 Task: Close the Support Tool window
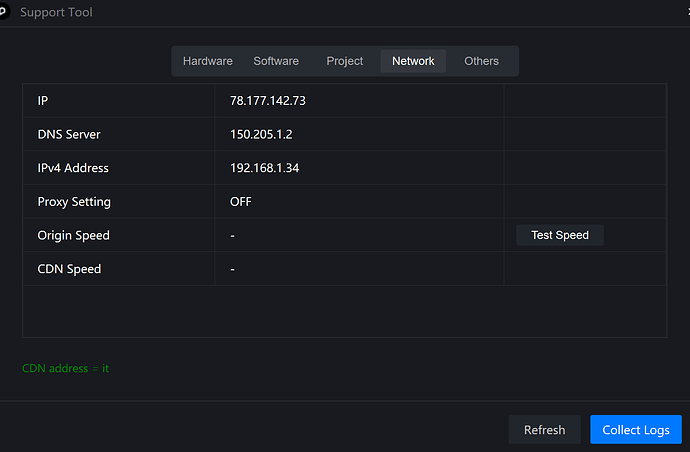coord(686,14)
